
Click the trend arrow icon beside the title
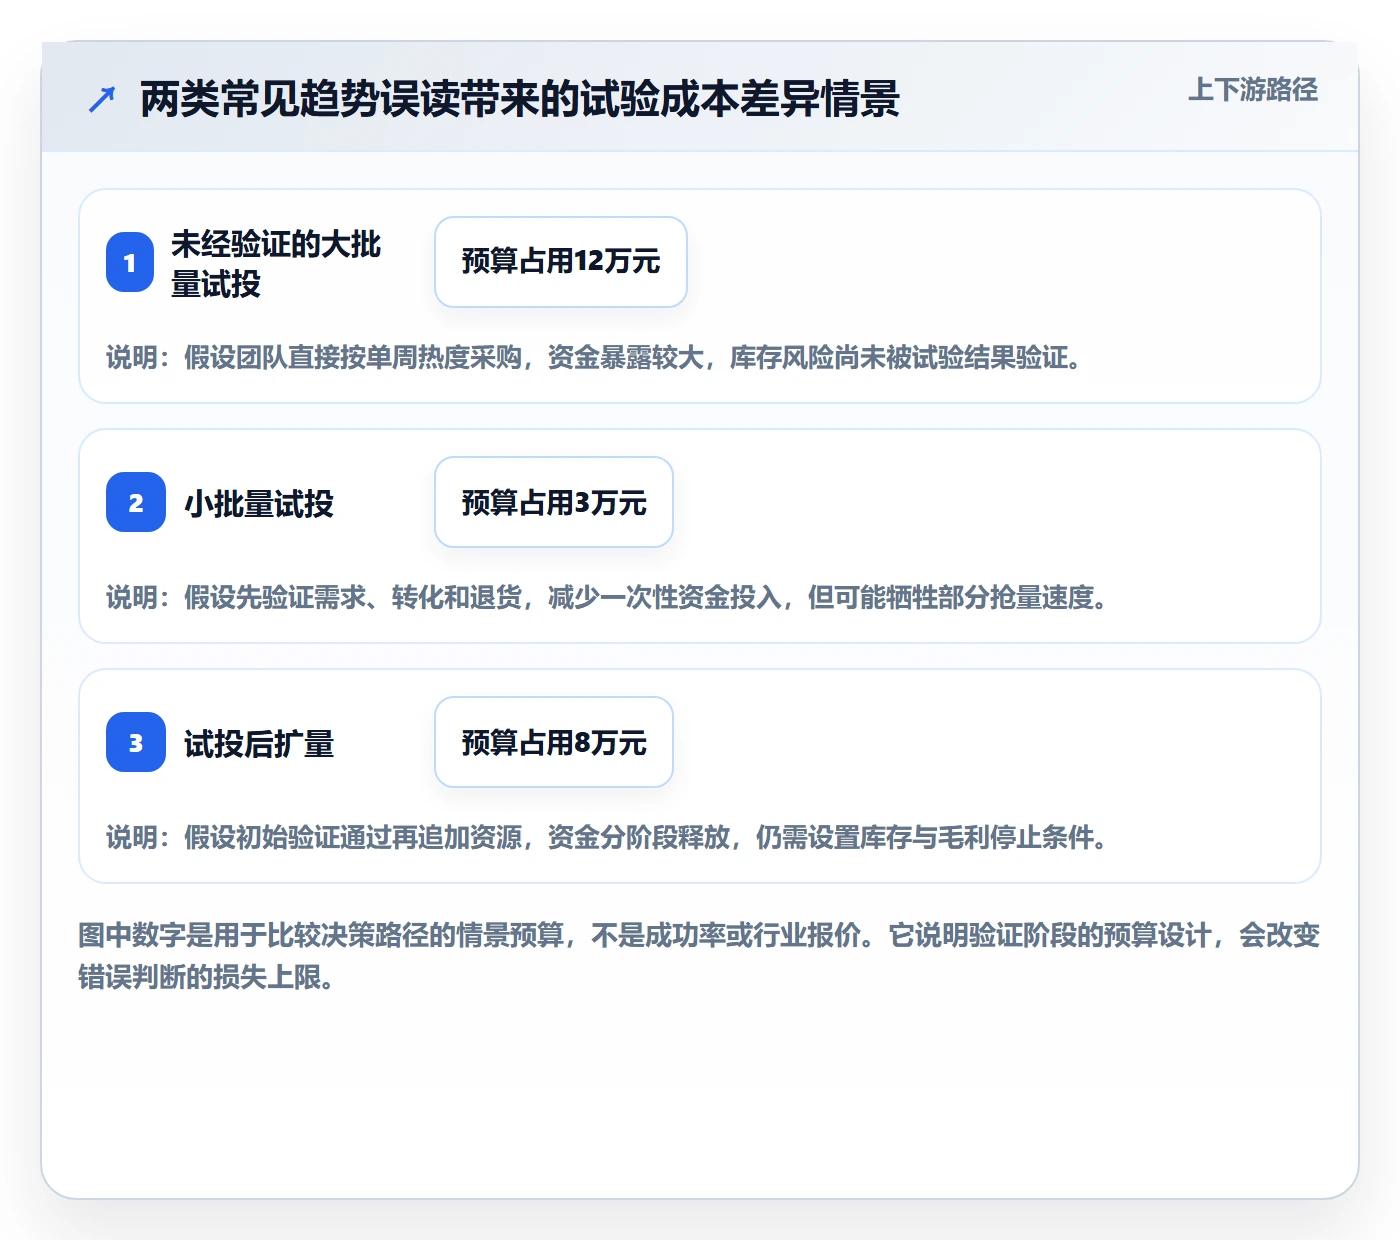click(x=102, y=99)
